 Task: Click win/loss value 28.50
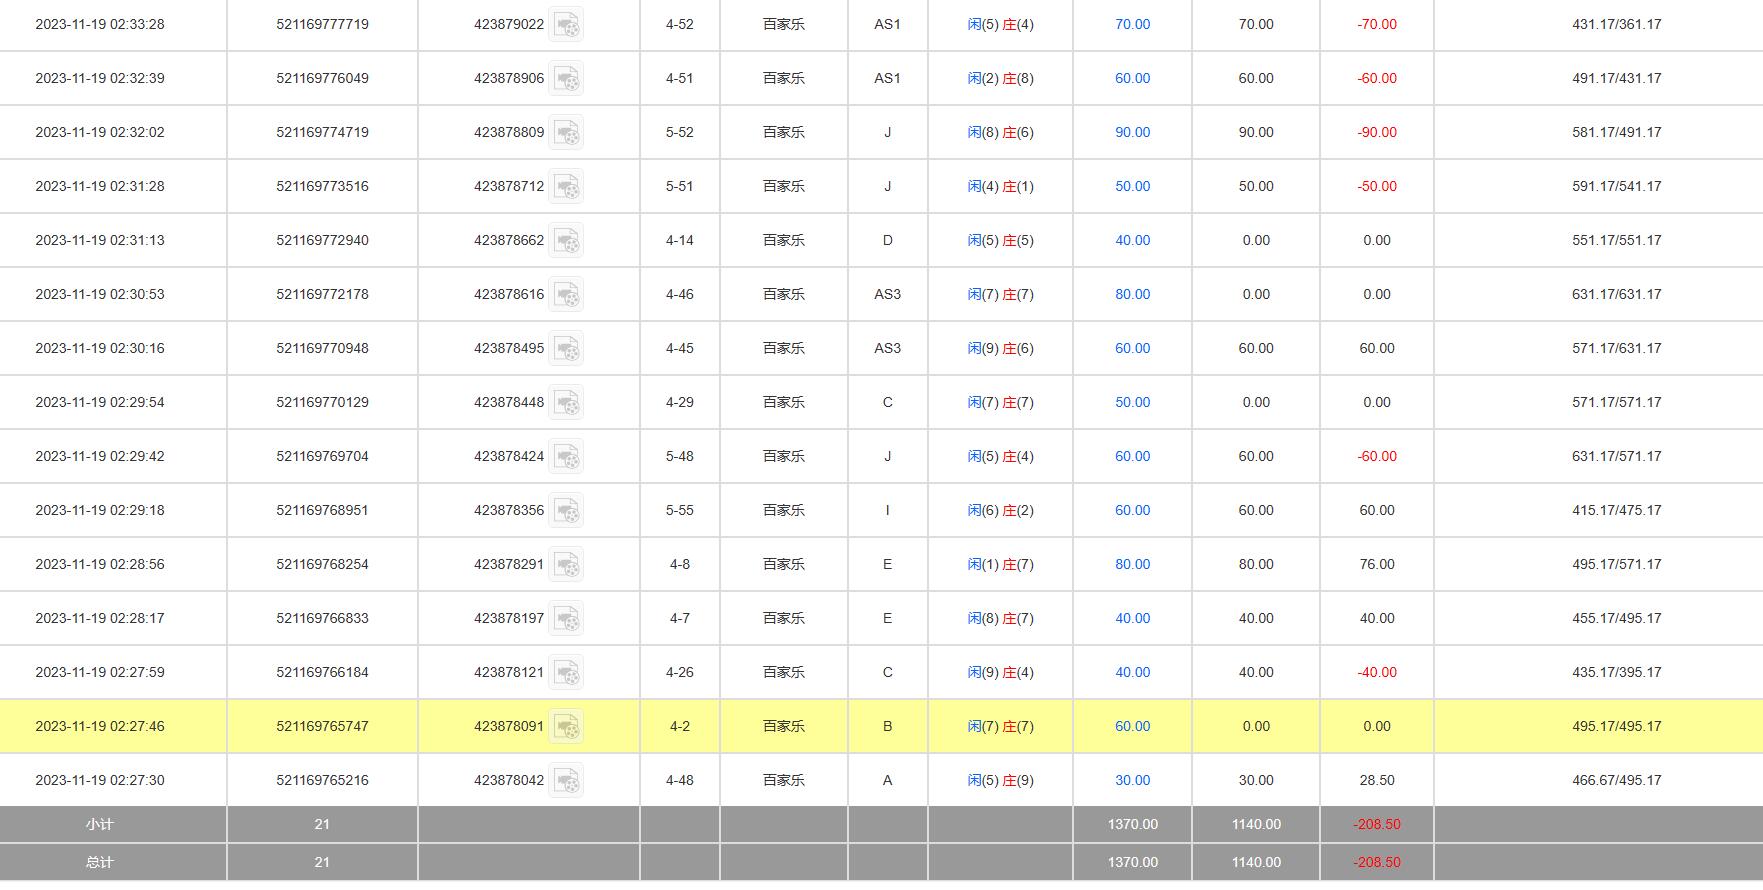point(1377,780)
